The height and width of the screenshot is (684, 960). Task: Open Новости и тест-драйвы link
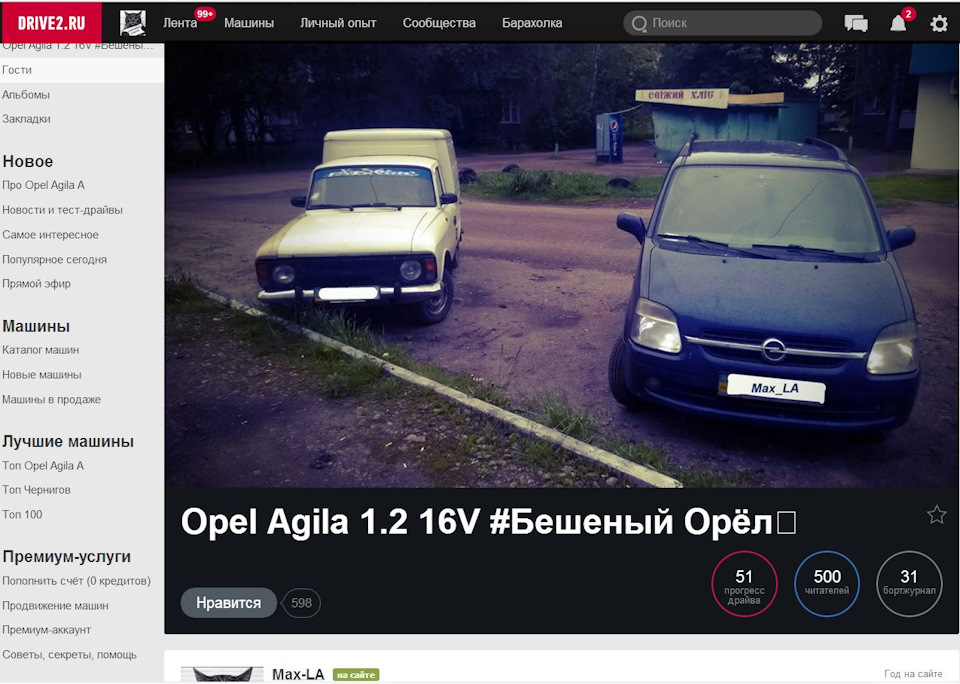[x=62, y=209]
